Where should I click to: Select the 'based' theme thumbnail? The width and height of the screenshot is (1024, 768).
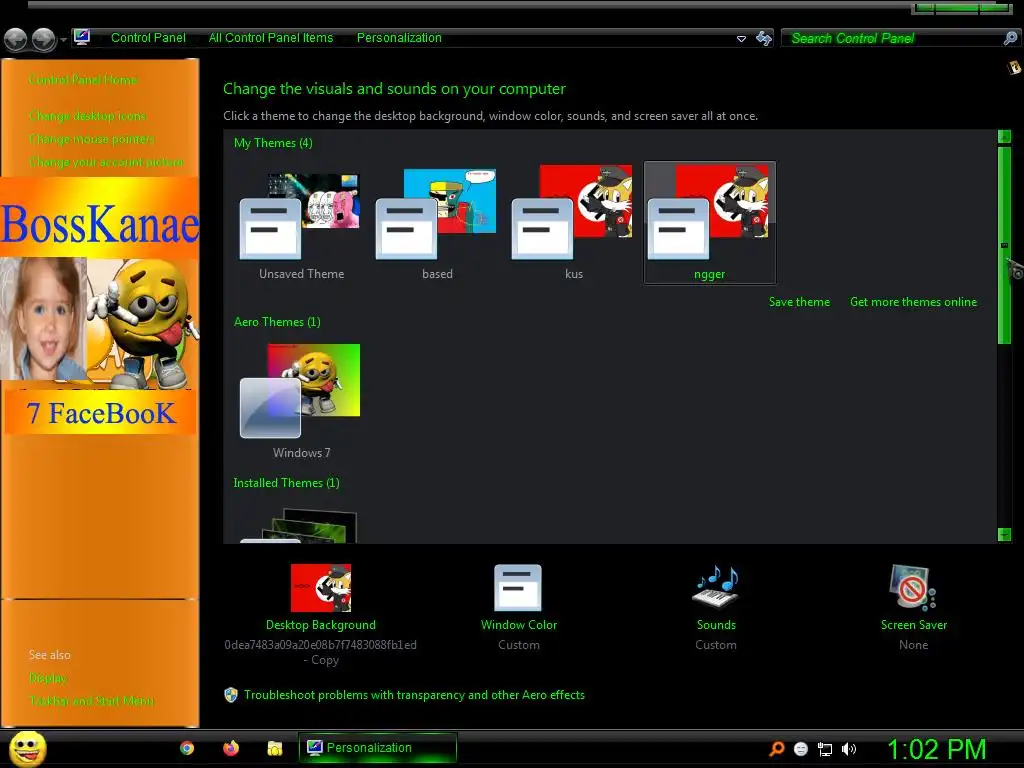[x=437, y=222]
